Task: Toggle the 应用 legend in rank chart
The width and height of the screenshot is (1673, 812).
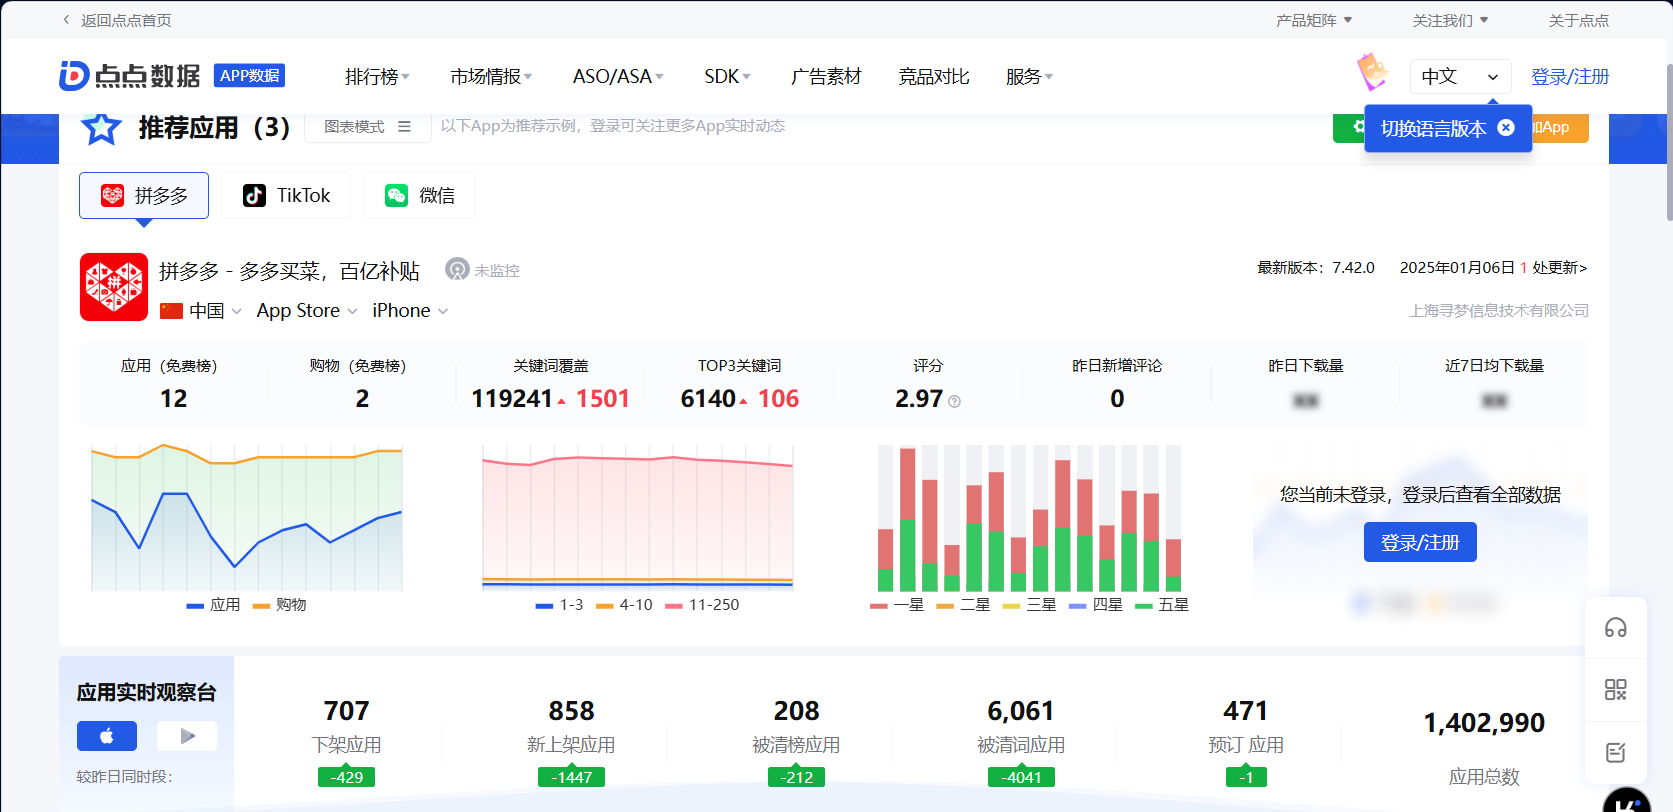Action: 213,605
